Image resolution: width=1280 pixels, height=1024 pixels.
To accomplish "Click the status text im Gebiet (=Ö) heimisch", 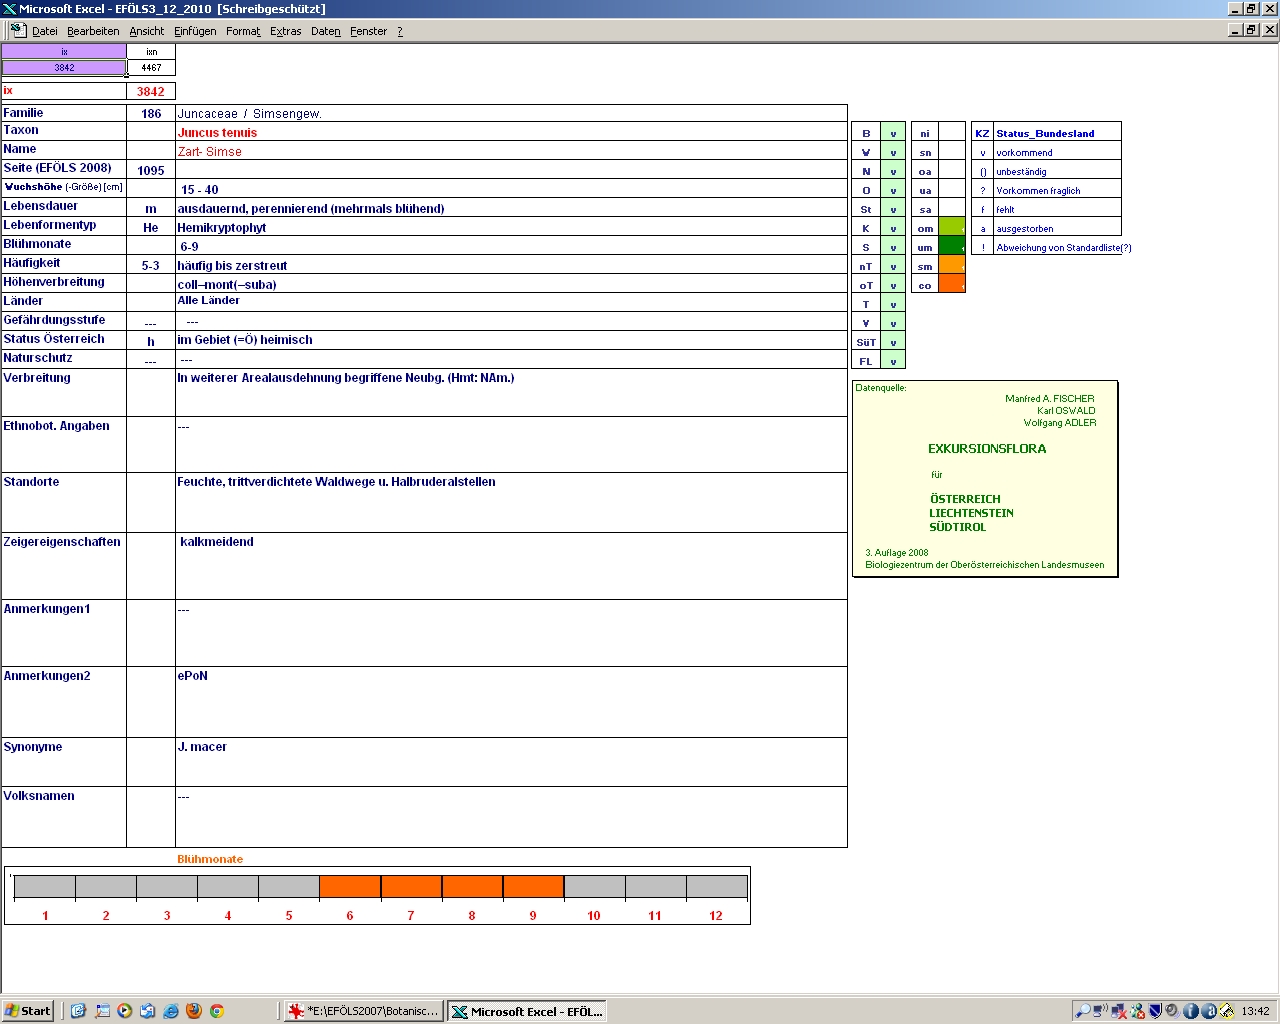I will 244,340.
